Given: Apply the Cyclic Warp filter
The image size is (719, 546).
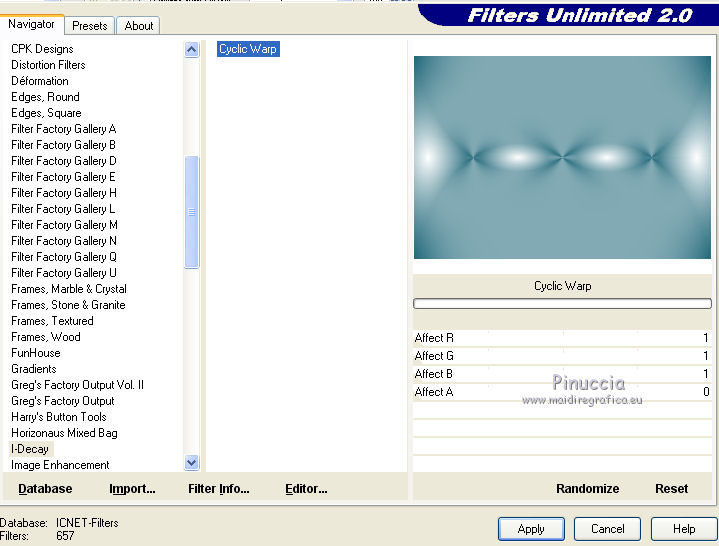Looking at the screenshot, I should tap(531, 529).
